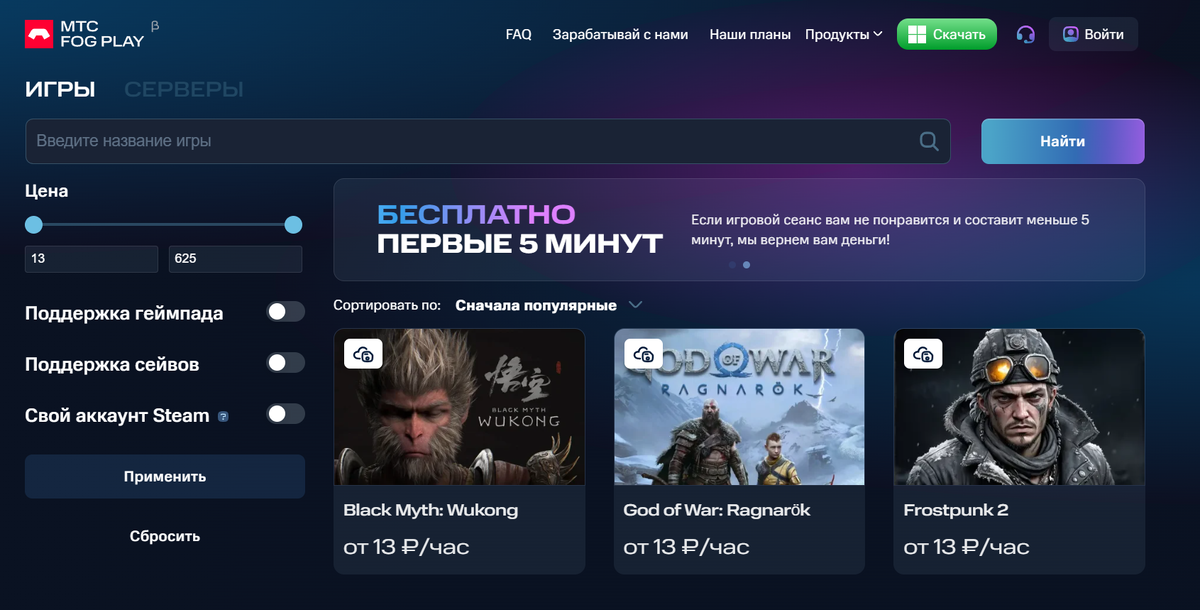Click the green Скачать download button
This screenshot has height=610, width=1200.
[947, 34]
